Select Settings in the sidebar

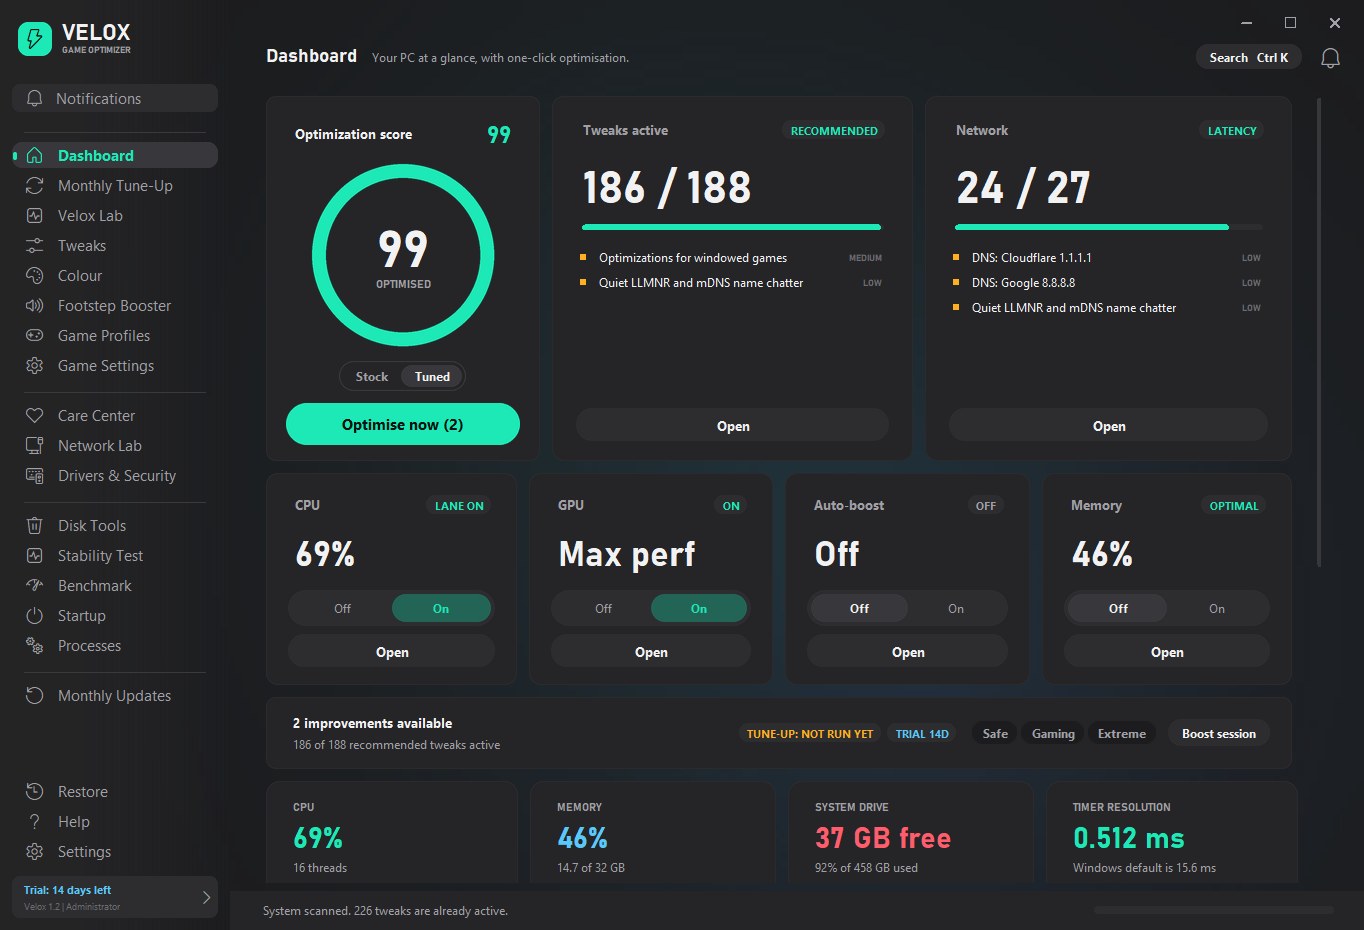click(x=115, y=852)
